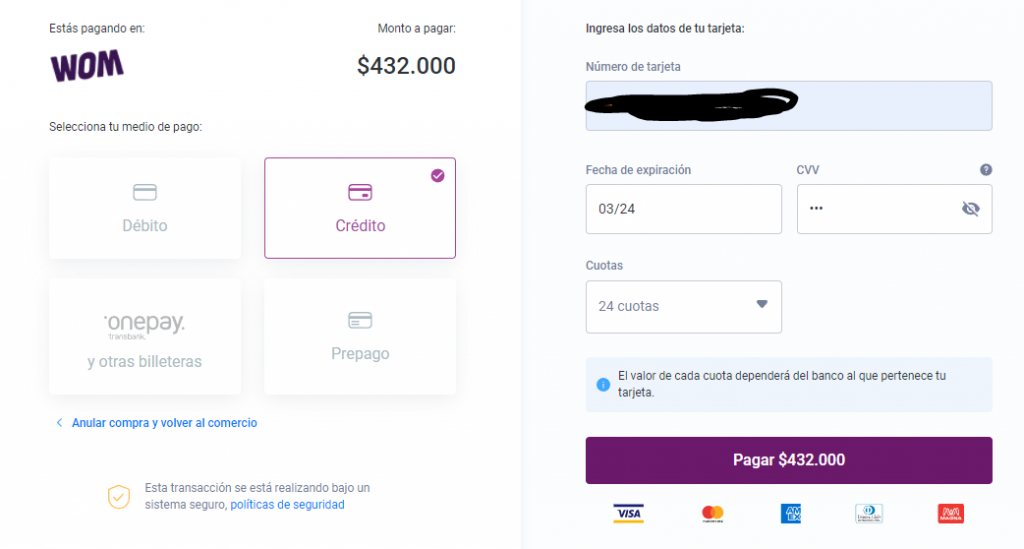Image resolution: width=1024 pixels, height=549 pixels.
Task: Select the Prepago payment option
Action: pyautogui.click(x=360, y=337)
